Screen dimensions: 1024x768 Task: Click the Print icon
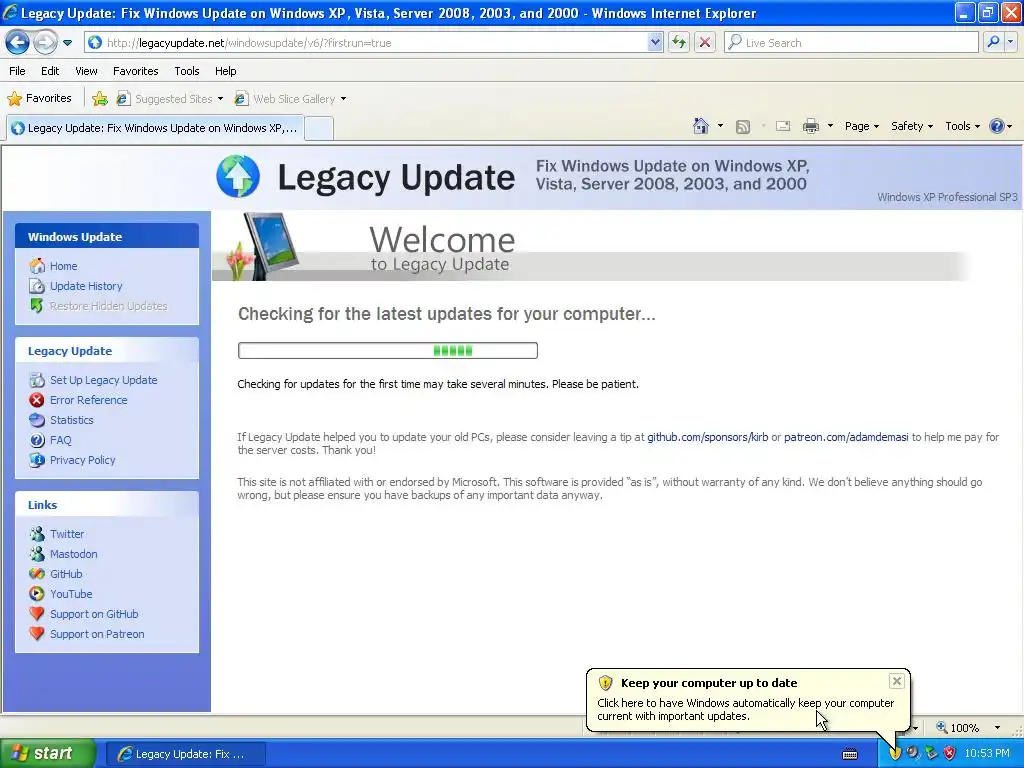(x=811, y=126)
